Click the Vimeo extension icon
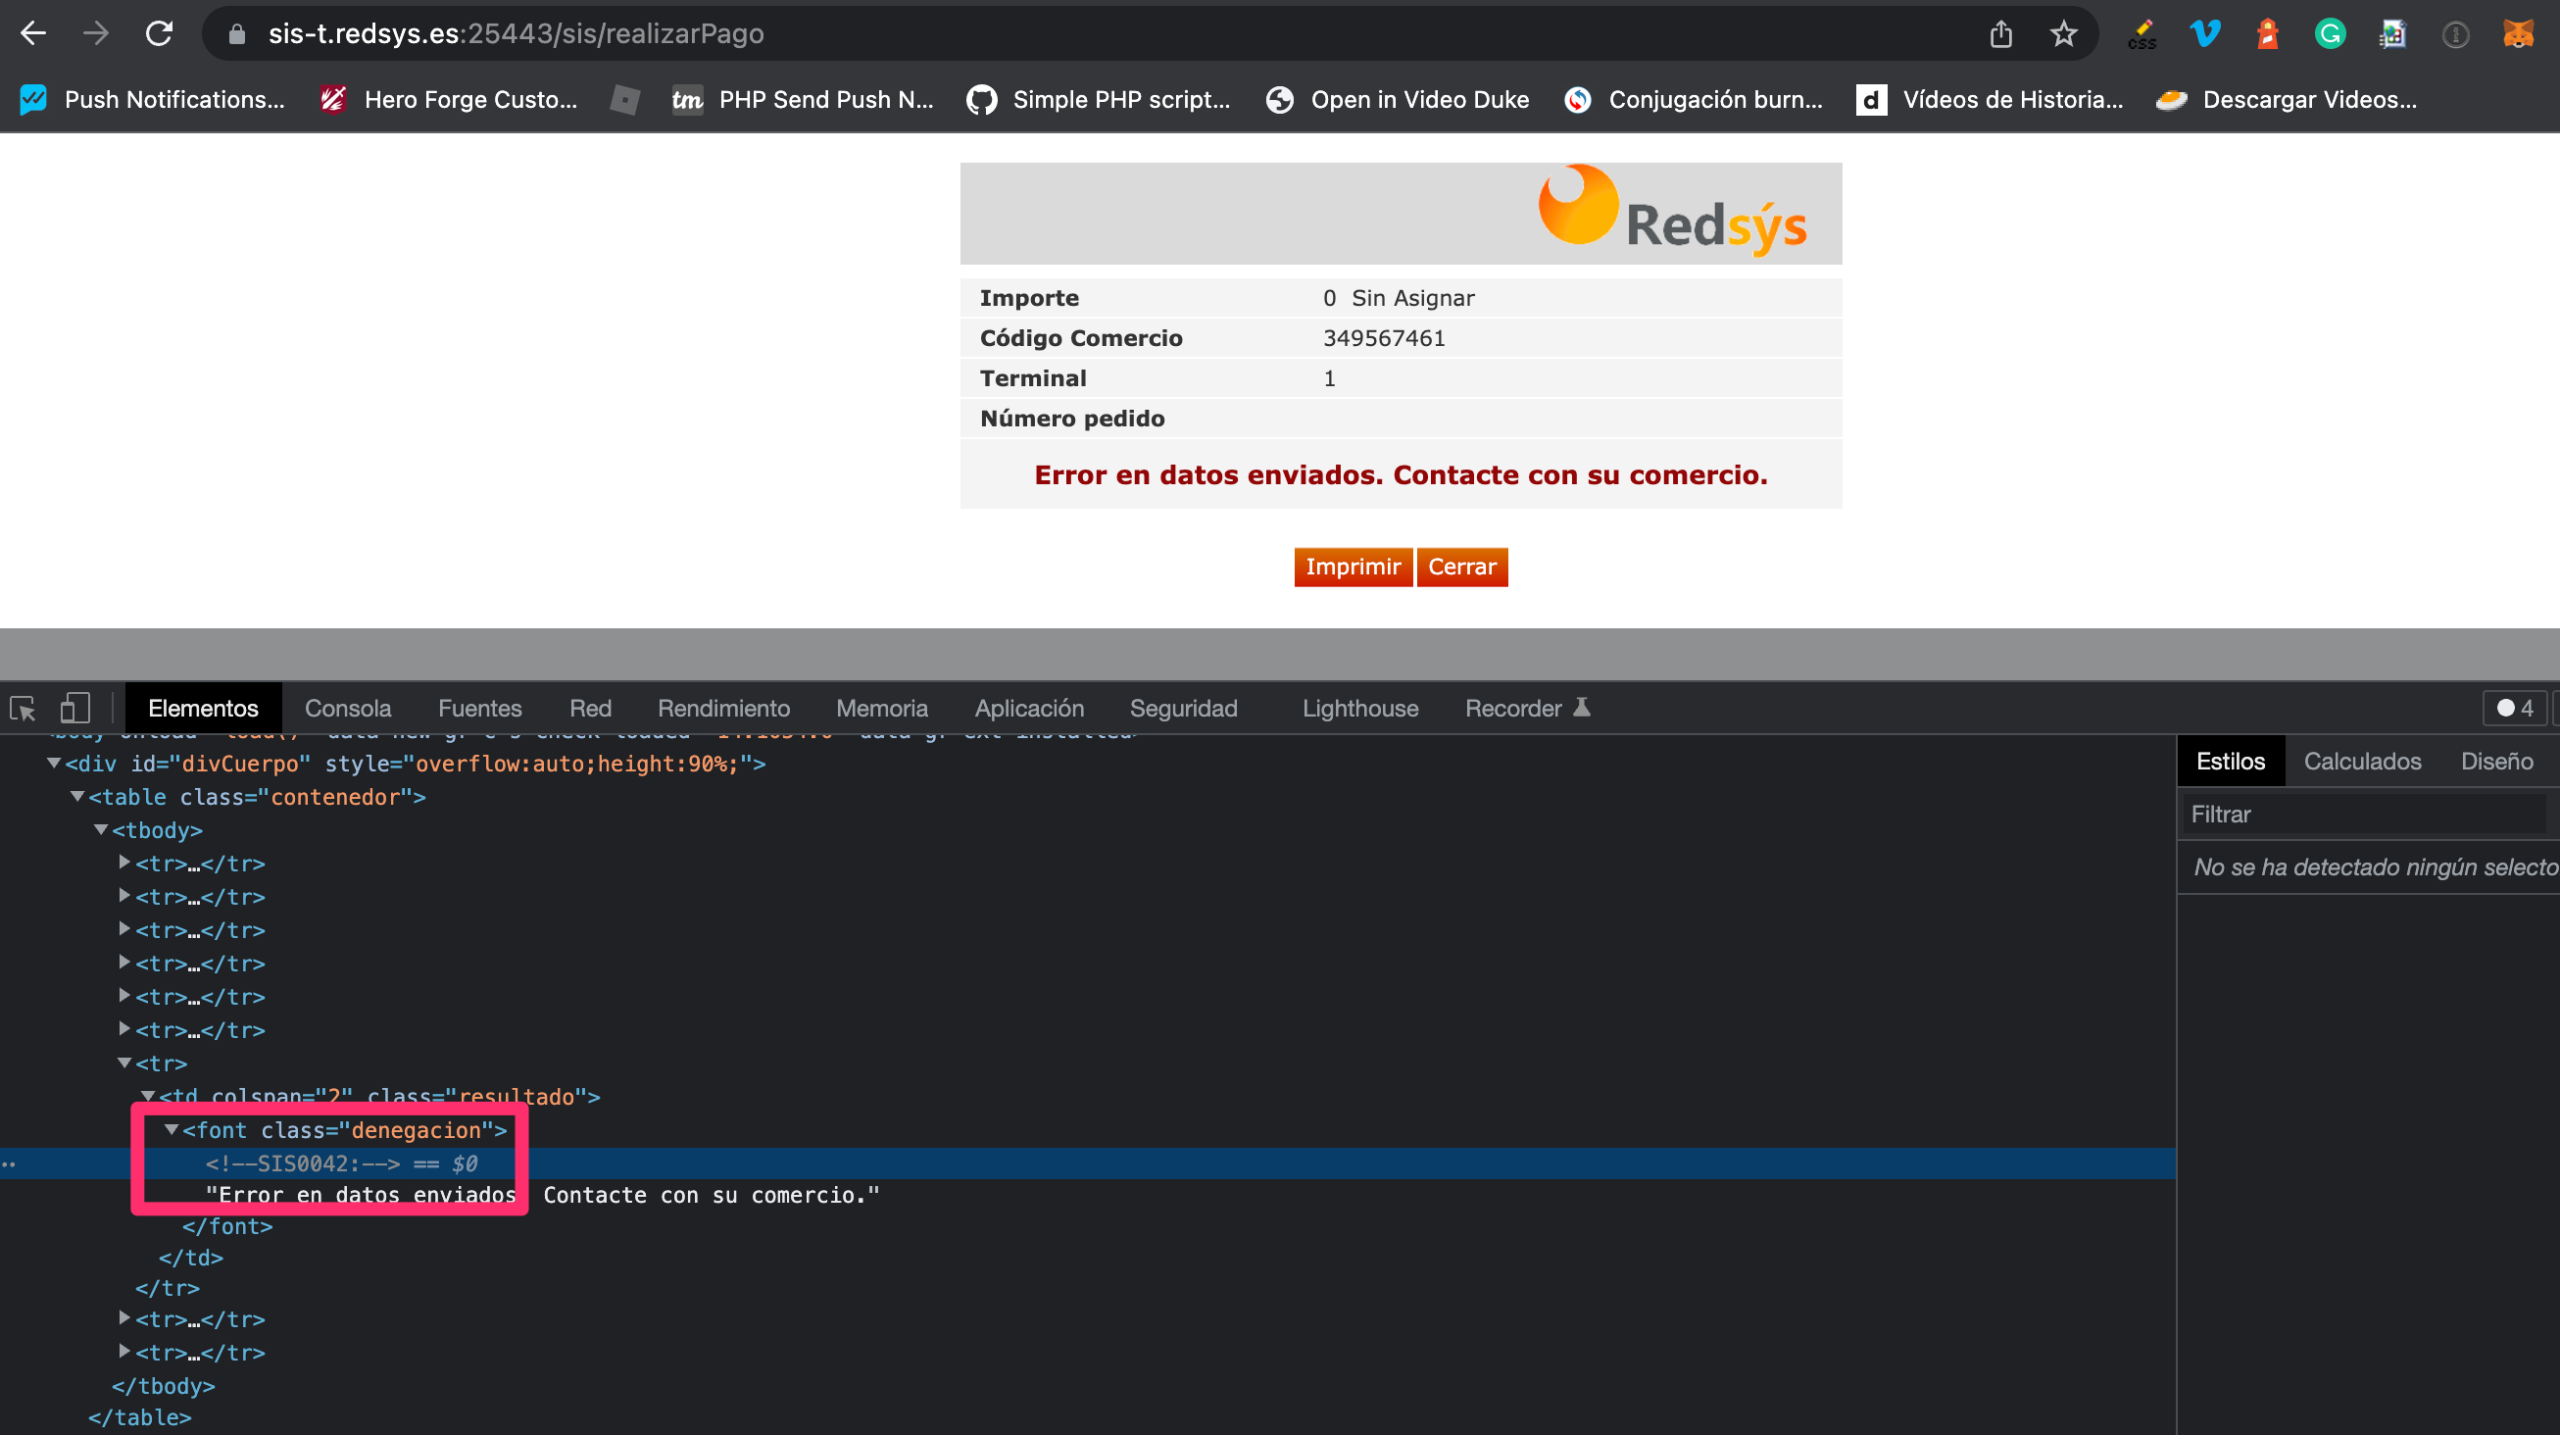The image size is (2560, 1435). (x=2205, y=34)
